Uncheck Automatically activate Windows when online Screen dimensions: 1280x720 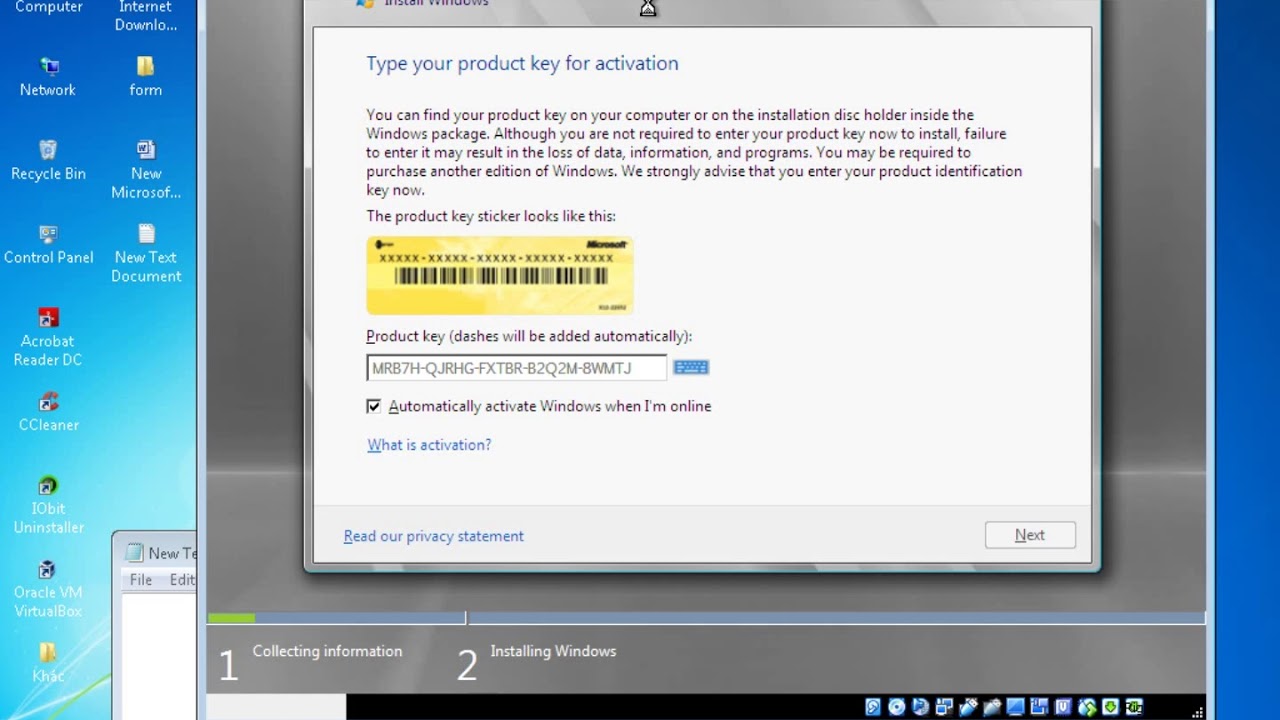pyautogui.click(x=374, y=406)
